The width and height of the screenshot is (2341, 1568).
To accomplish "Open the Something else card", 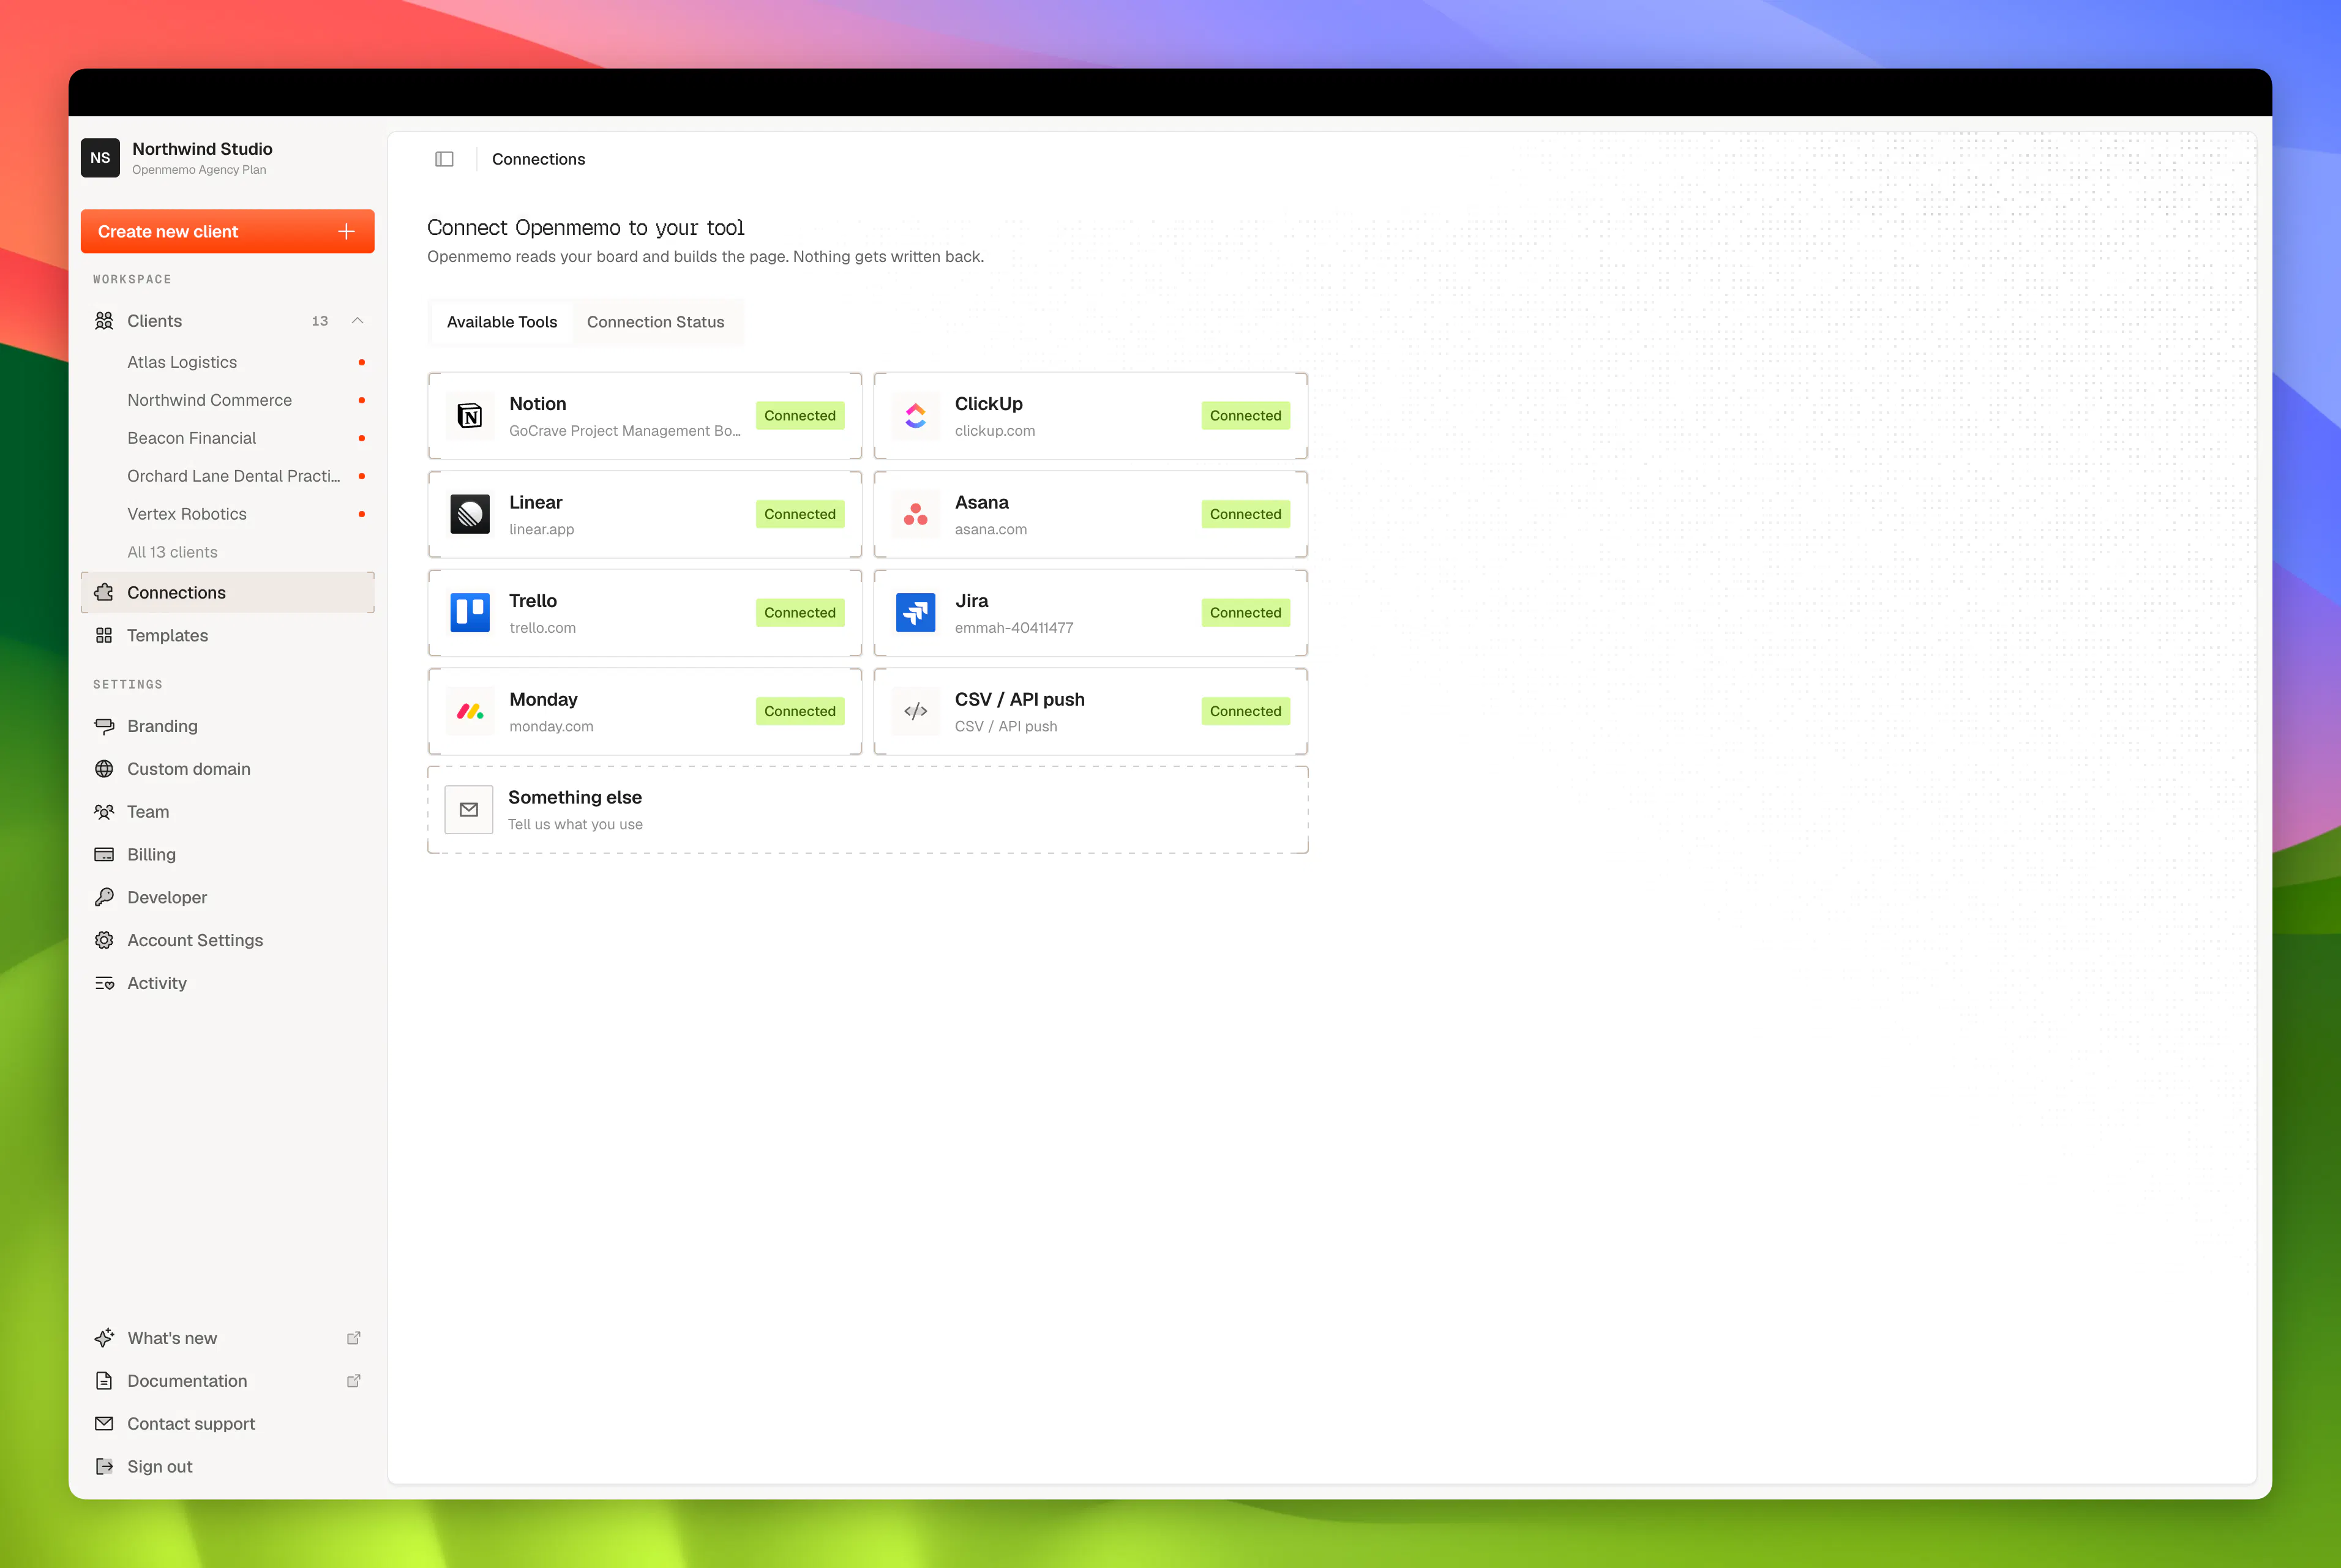I will tap(868, 810).
